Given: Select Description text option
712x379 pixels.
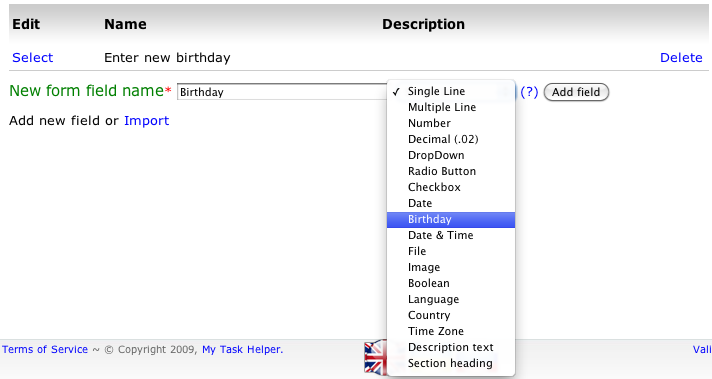Looking at the screenshot, I should click(x=450, y=347).
